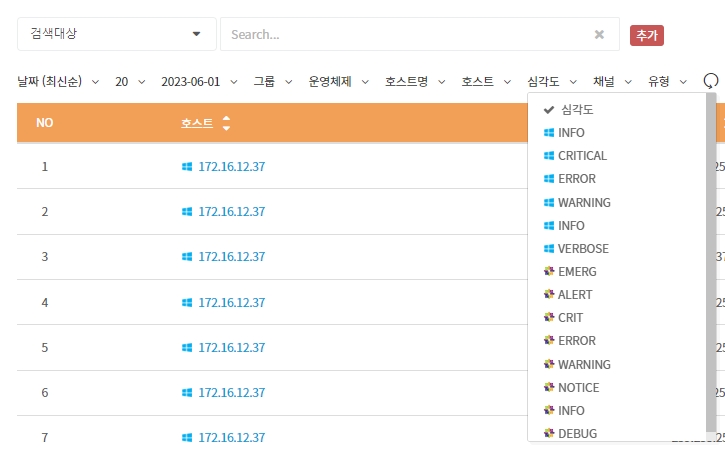Click the icon beside the DEBUG severity option
725x449 pixels.
click(x=549, y=433)
